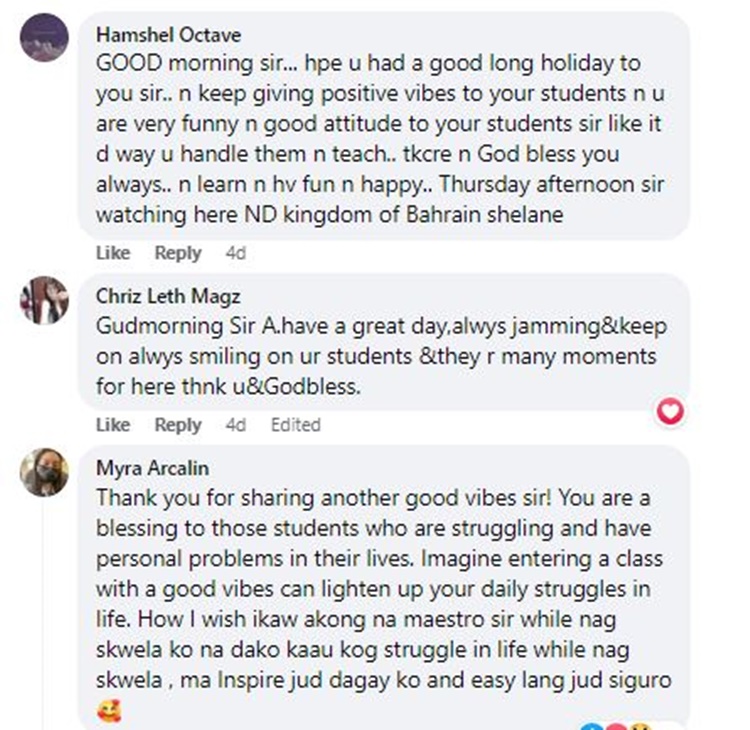Viewport: 750px width, 730px height.
Task: Open the 4d timestamp under Chriz's comment
Action: (235, 425)
